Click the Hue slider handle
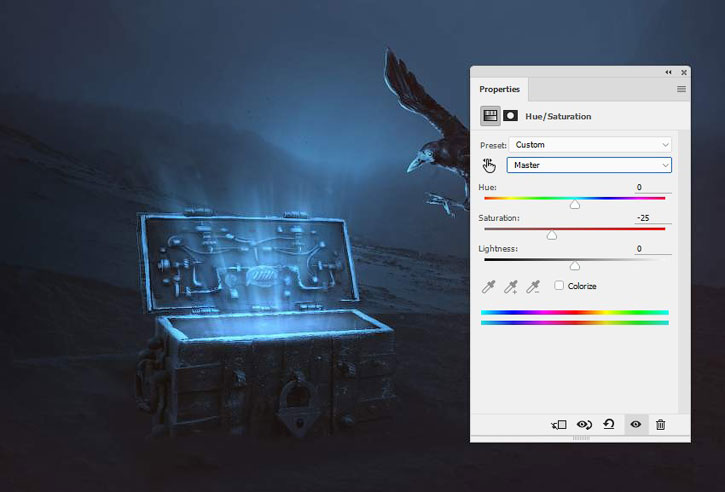The image size is (725, 492). (575, 204)
